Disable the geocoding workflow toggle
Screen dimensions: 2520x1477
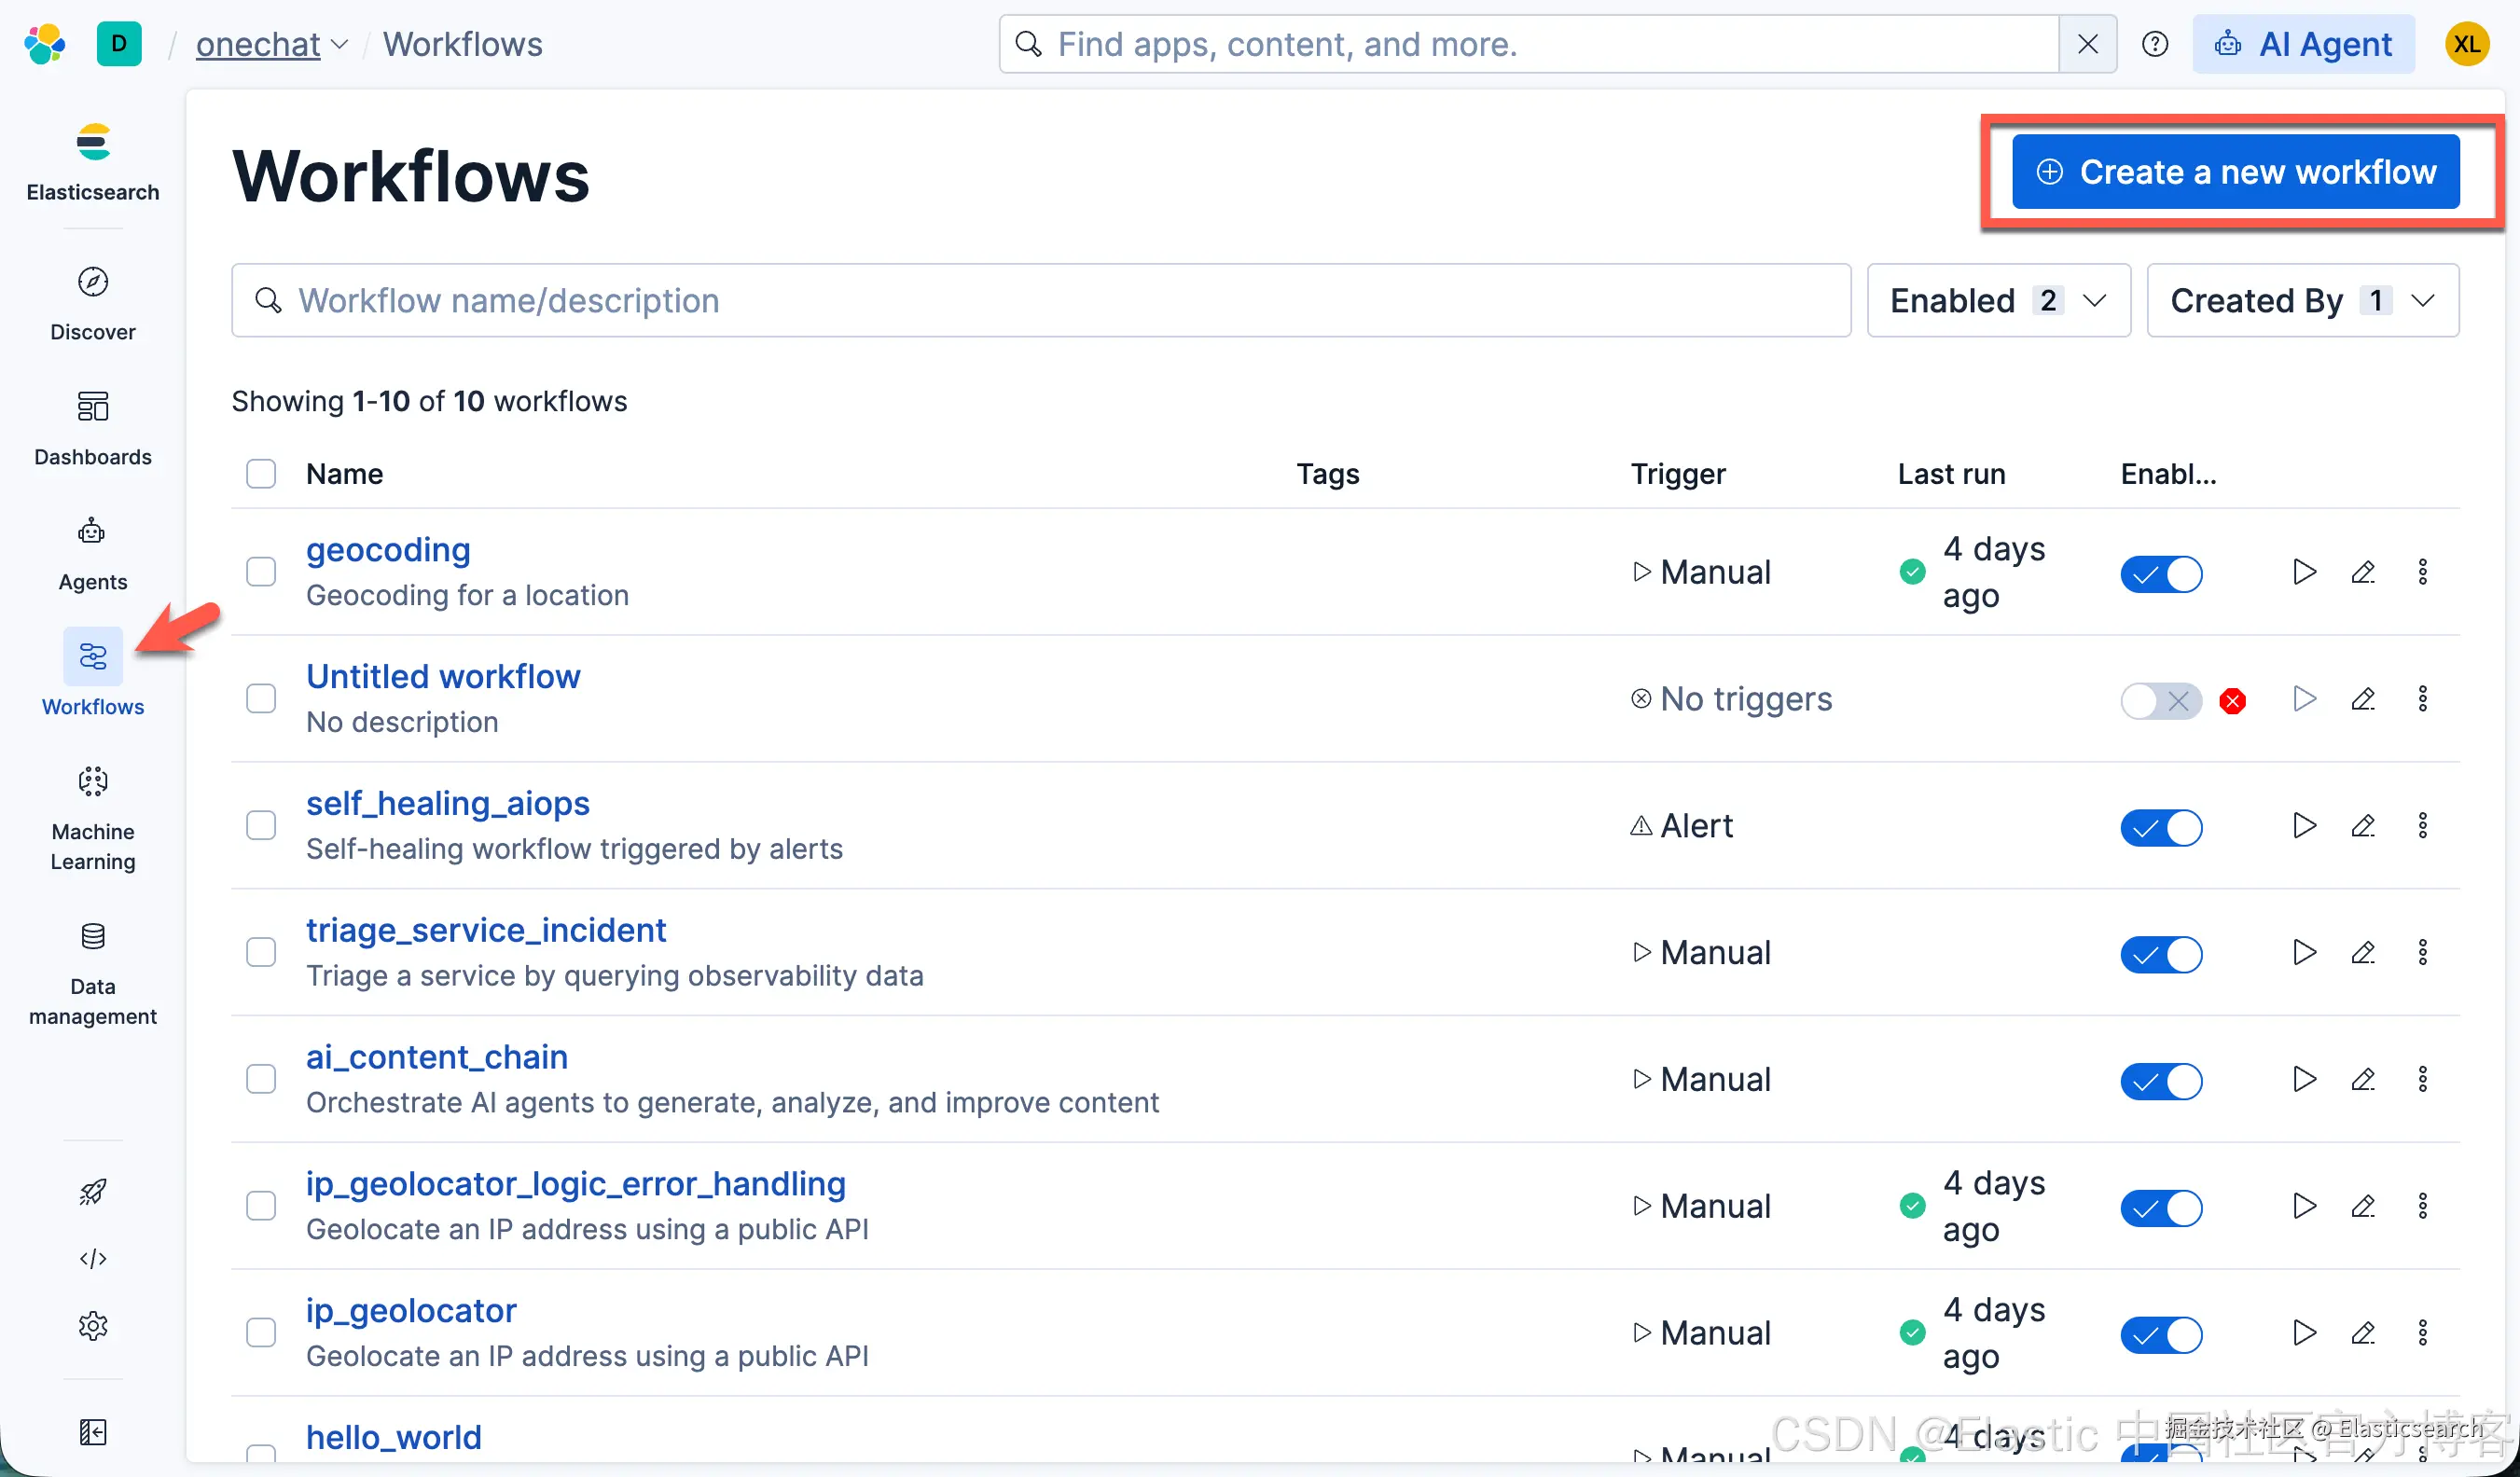pyautogui.click(x=2160, y=574)
